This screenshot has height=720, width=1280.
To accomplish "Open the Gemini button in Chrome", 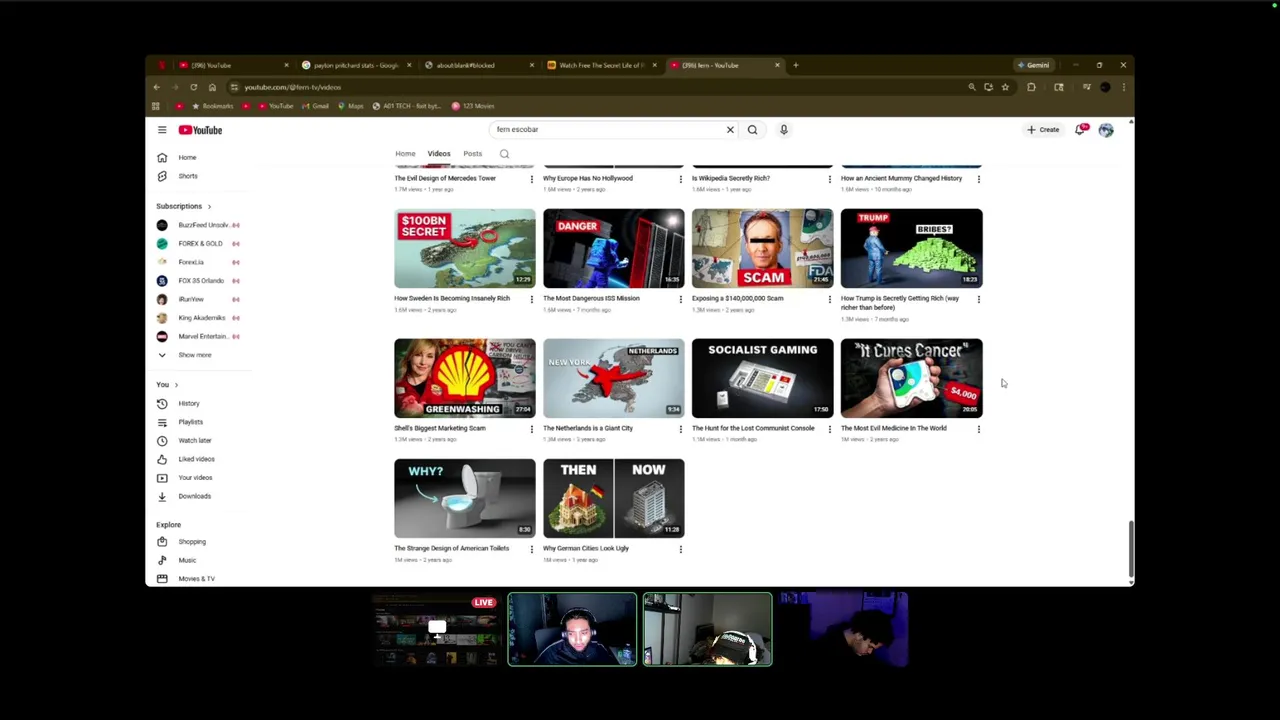I will 1033,65.
